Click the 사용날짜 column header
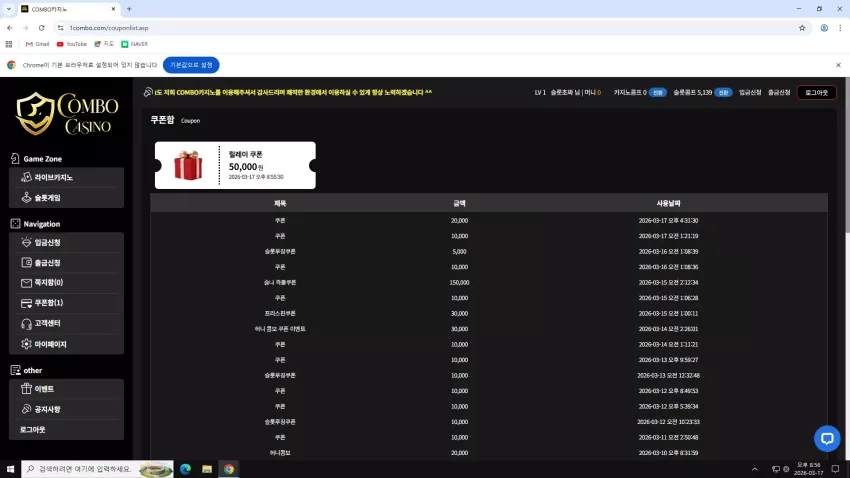Image resolution: width=850 pixels, height=478 pixels. pyautogui.click(x=668, y=204)
